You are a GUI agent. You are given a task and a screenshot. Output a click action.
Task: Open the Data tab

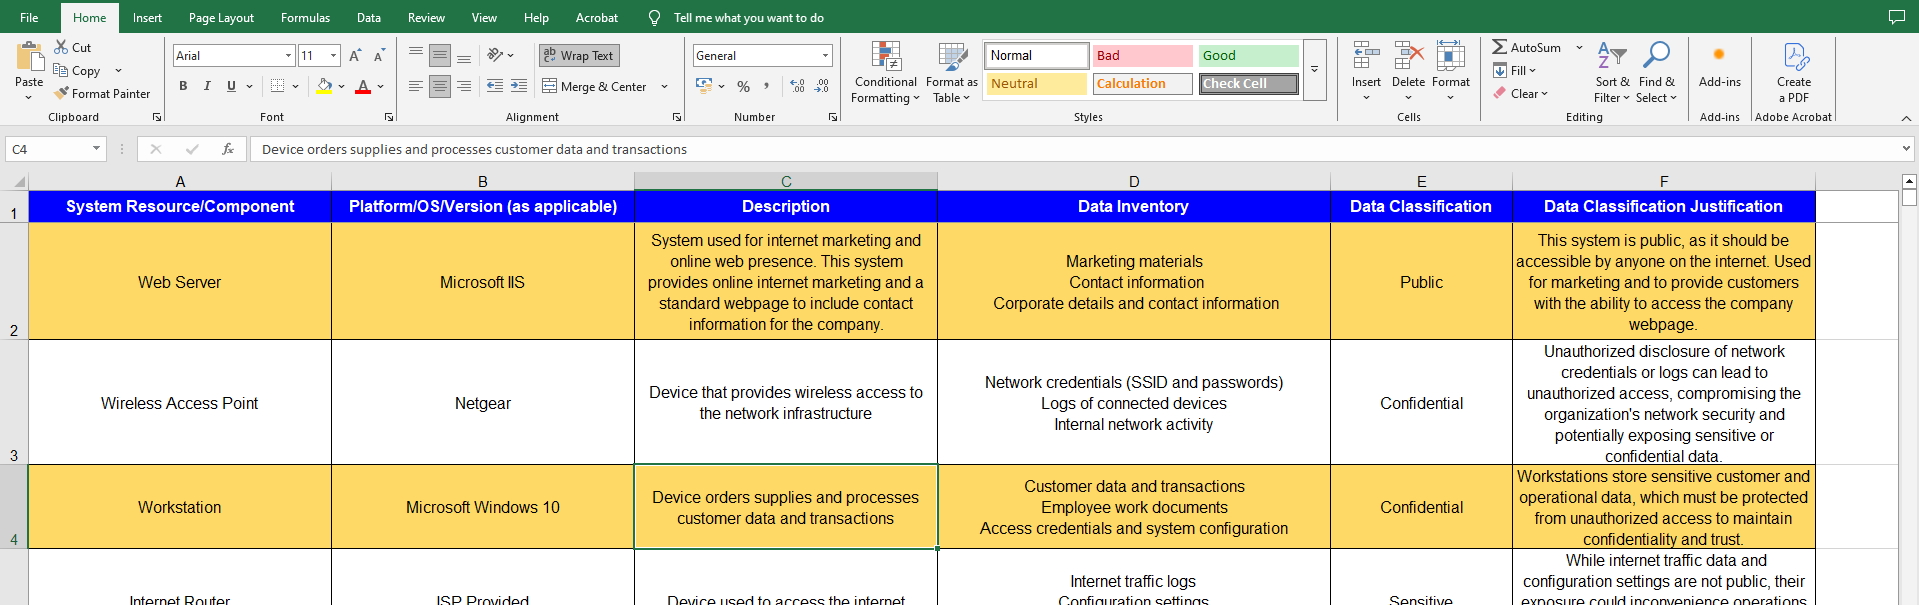tap(368, 17)
